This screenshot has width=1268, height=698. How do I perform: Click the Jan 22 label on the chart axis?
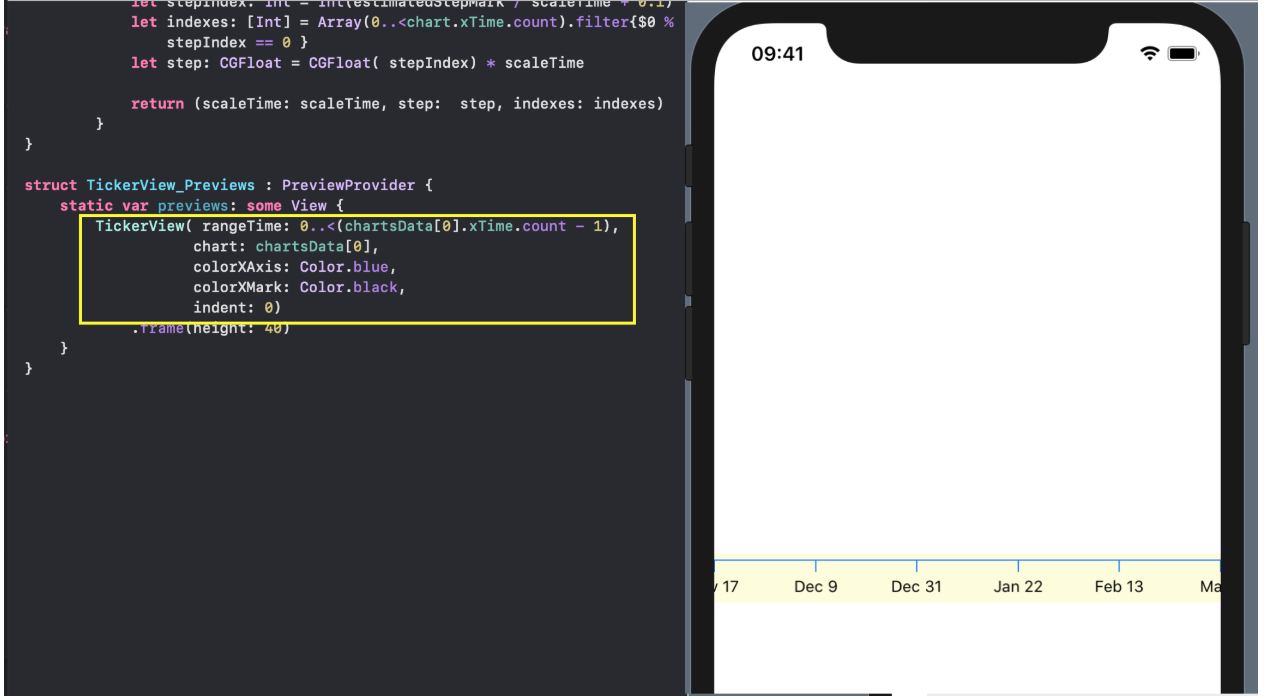(x=1018, y=586)
